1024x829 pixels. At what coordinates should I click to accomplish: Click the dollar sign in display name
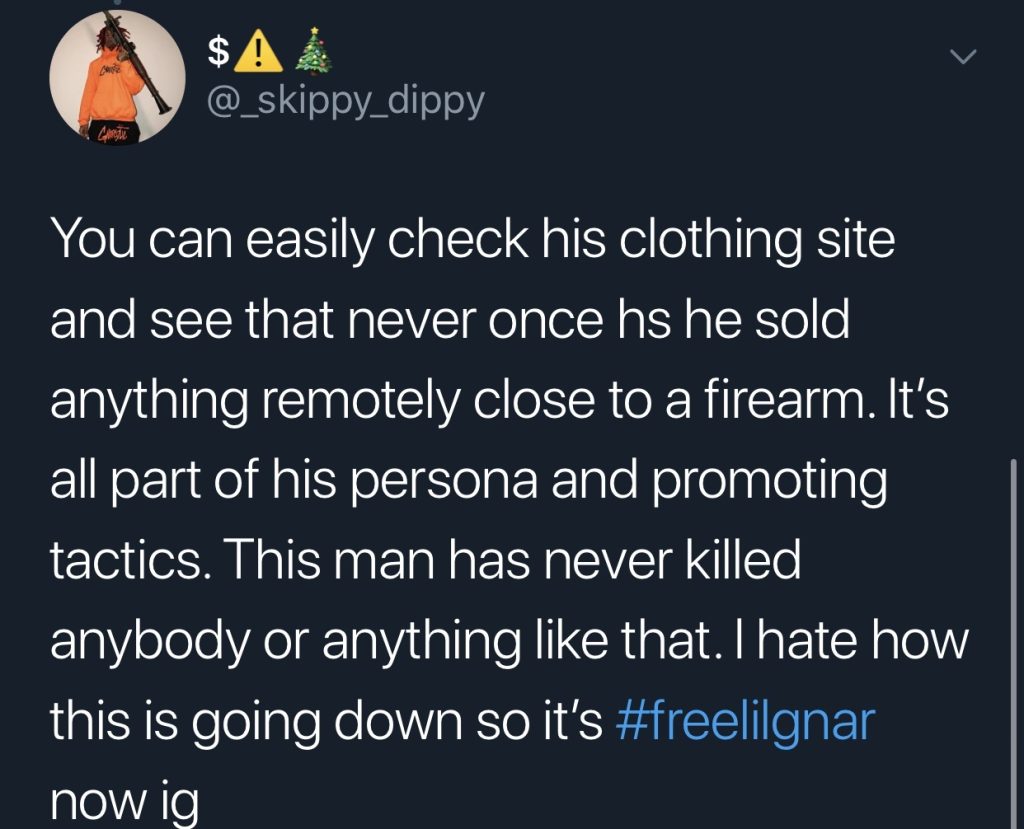(219, 51)
